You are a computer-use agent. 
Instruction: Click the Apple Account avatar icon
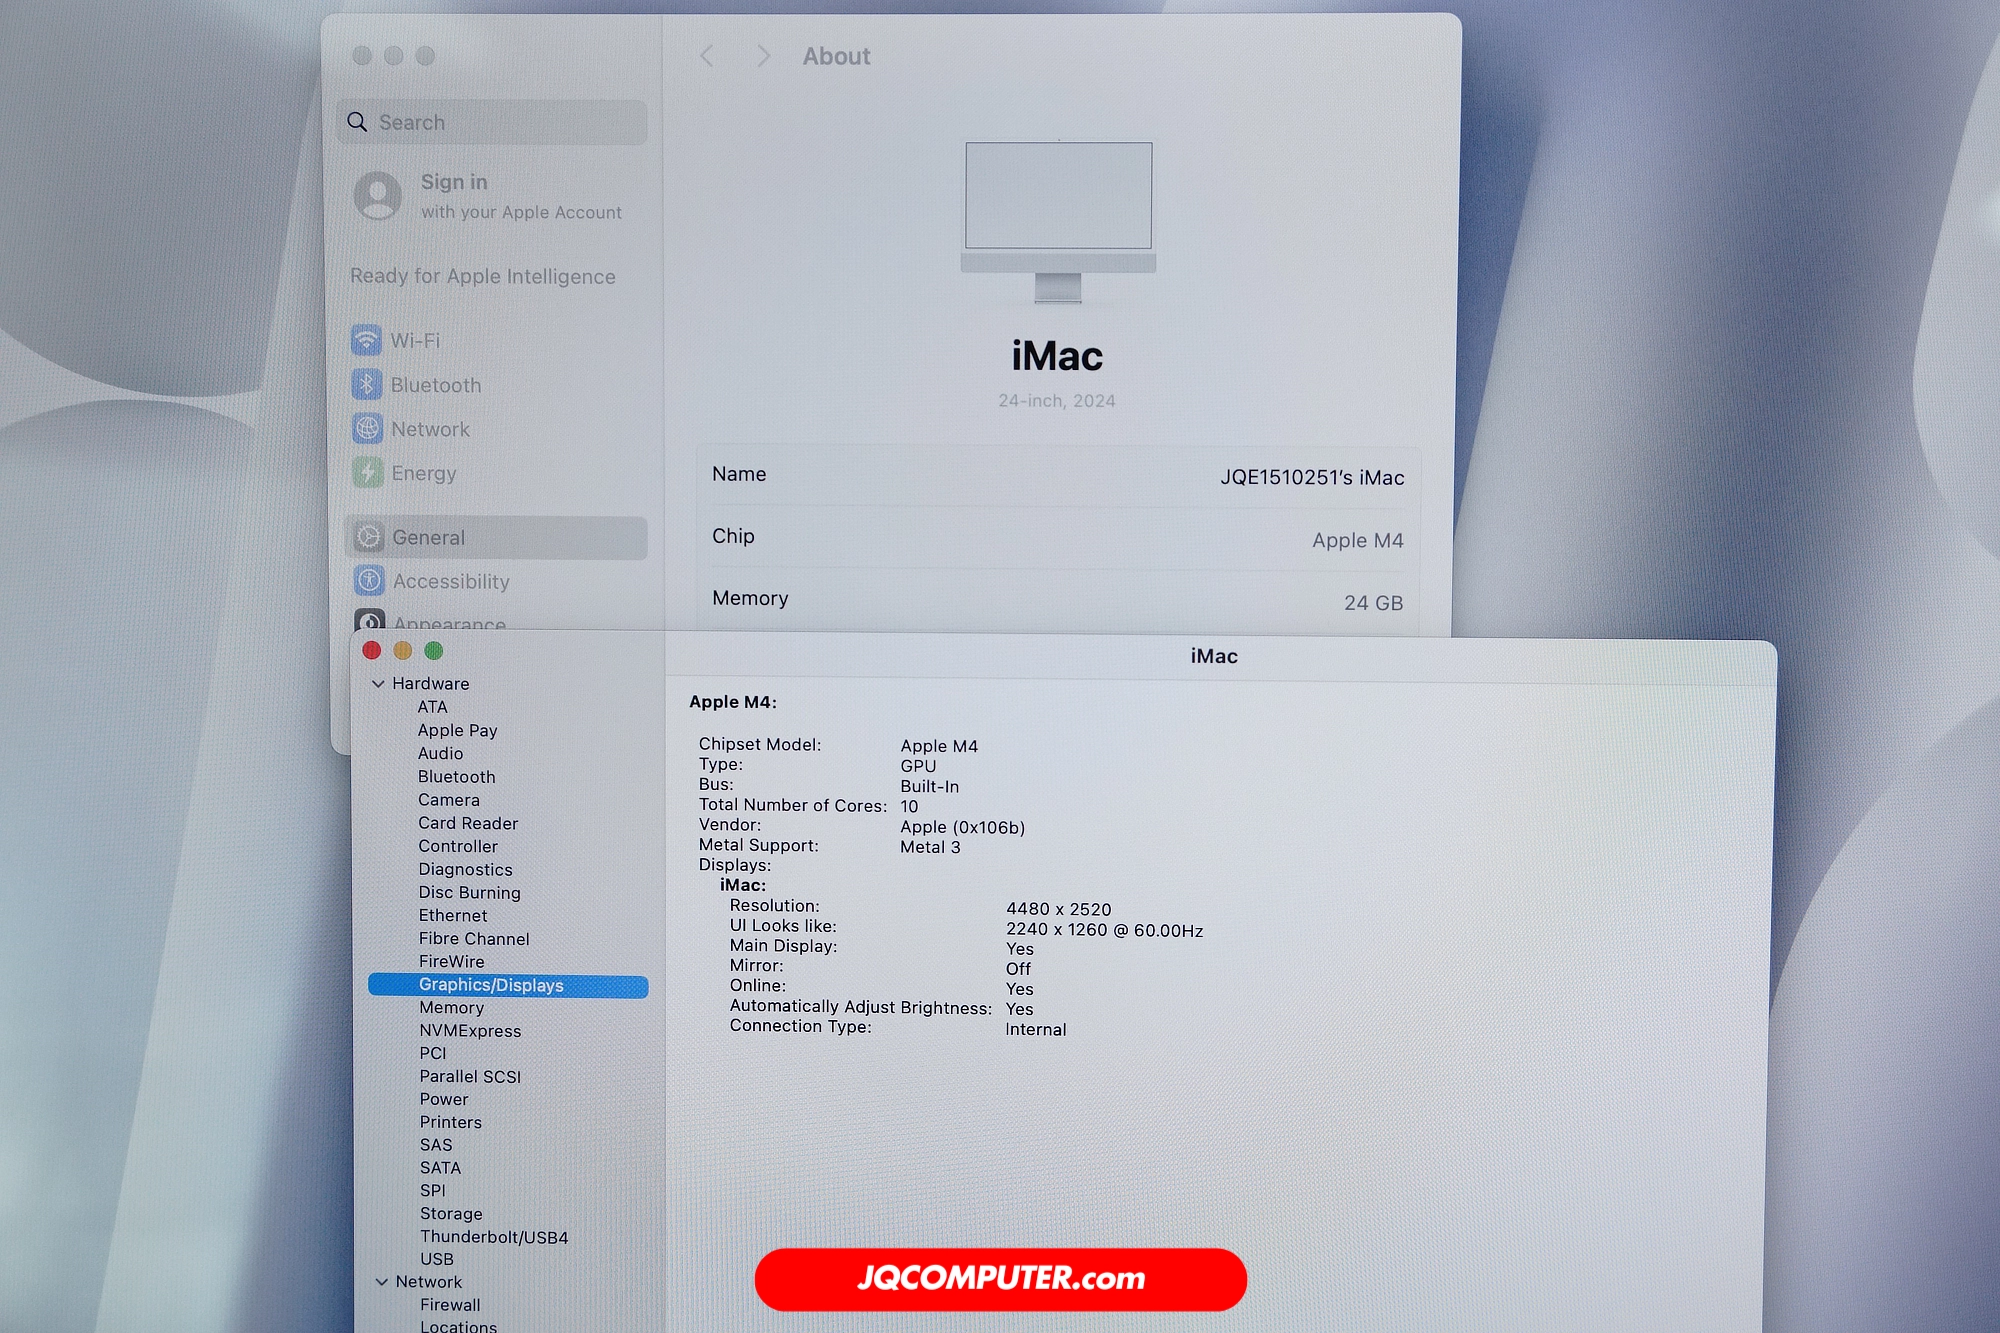click(x=378, y=195)
